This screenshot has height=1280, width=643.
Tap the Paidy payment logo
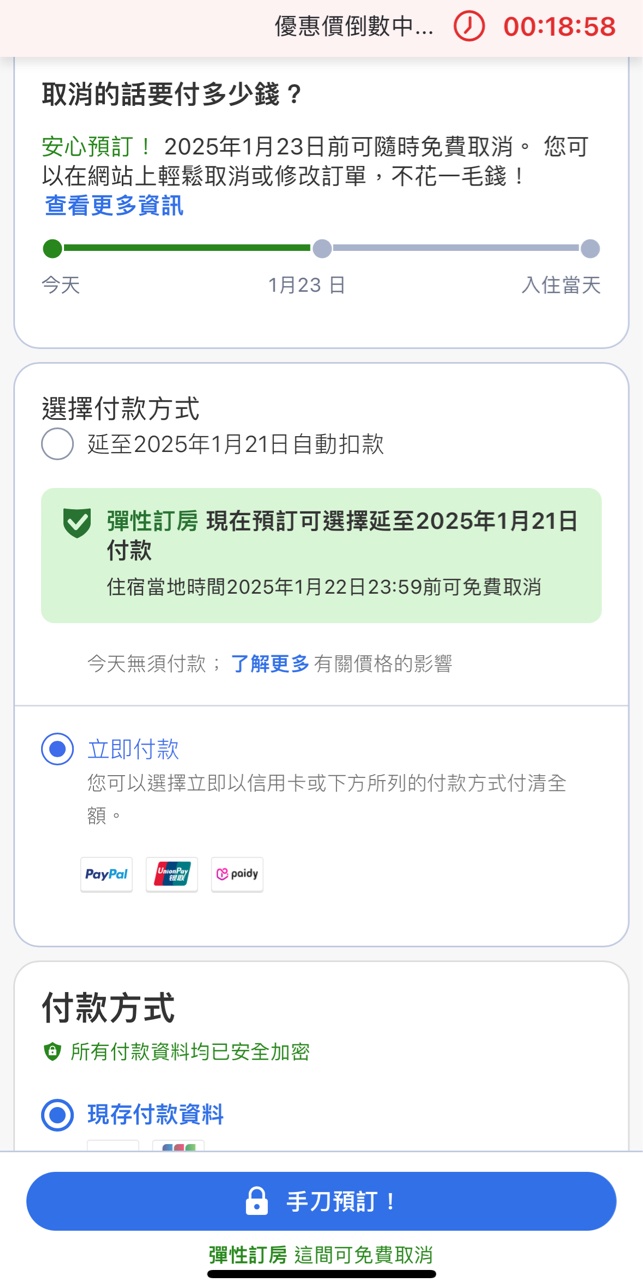point(237,874)
